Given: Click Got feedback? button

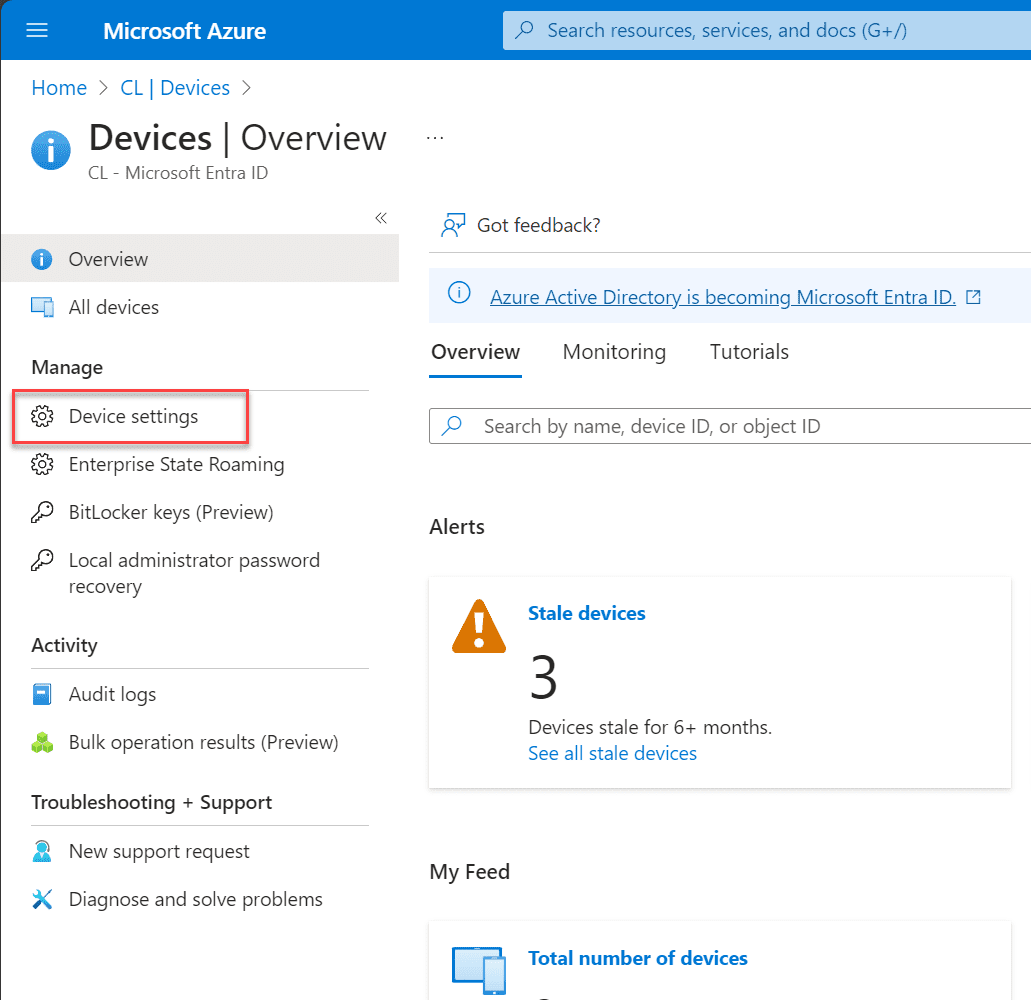Looking at the screenshot, I should click(521, 225).
